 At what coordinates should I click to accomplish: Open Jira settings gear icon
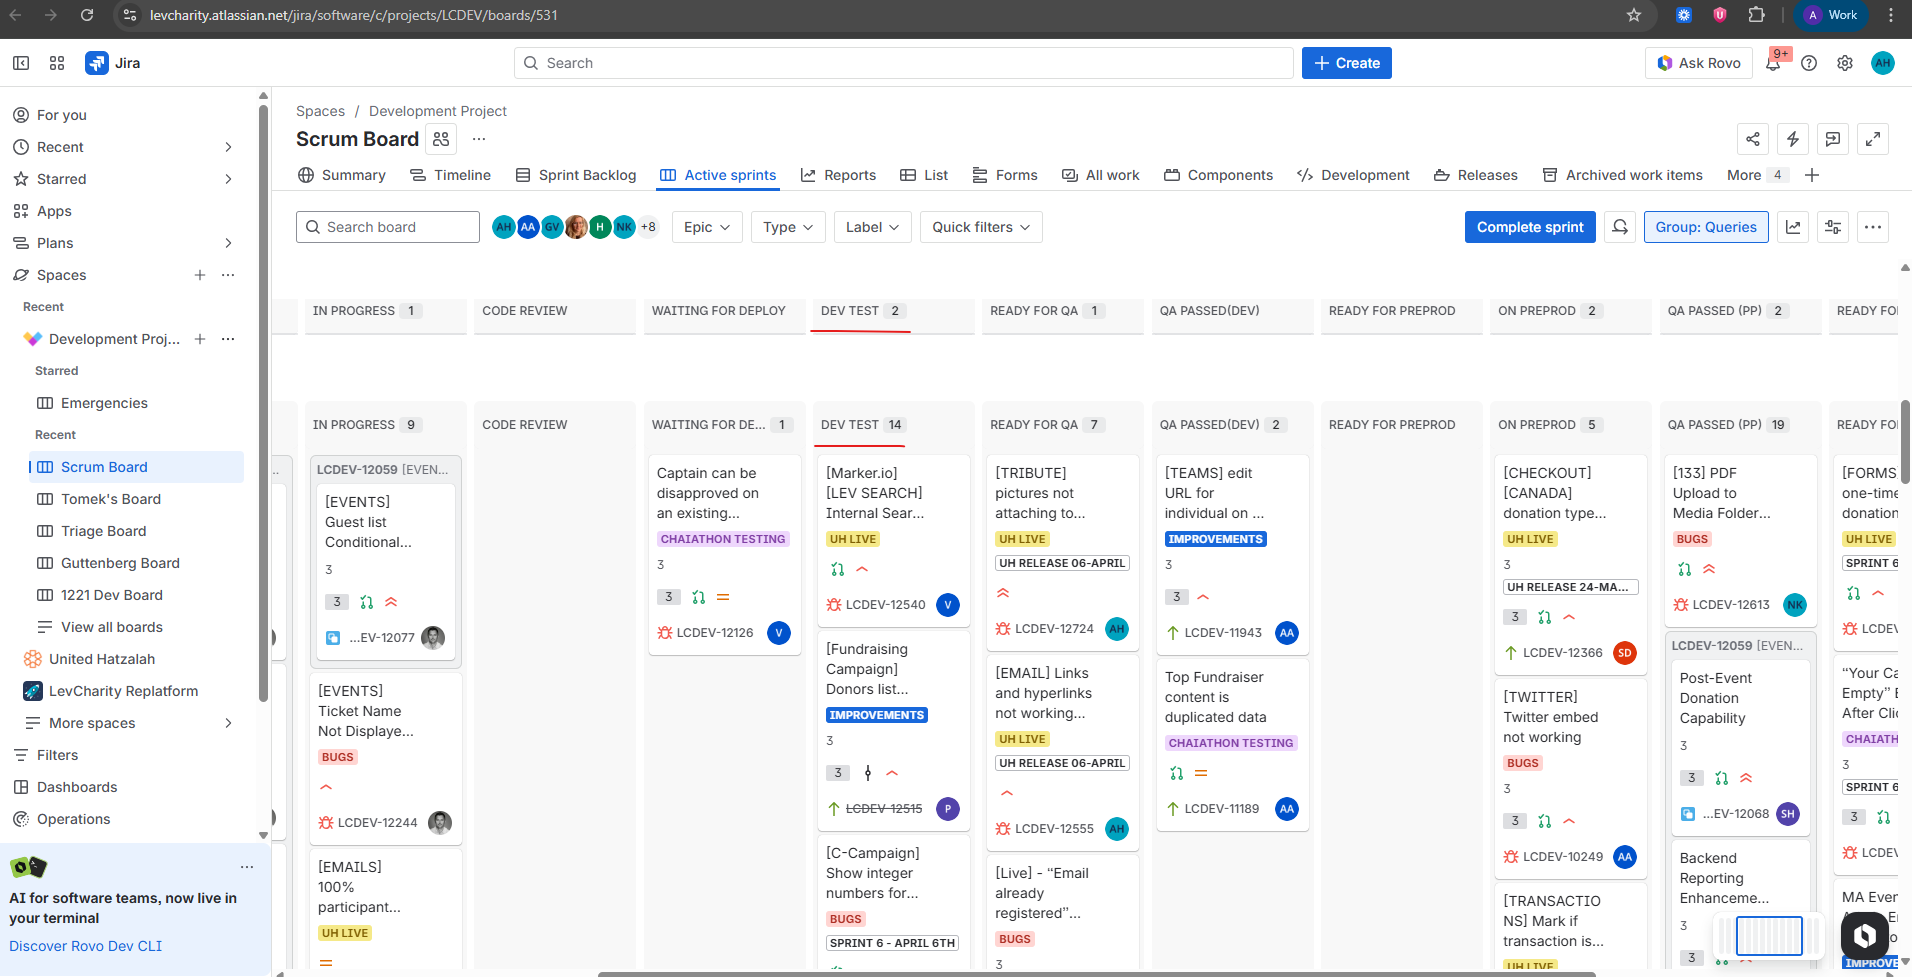coord(1845,63)
